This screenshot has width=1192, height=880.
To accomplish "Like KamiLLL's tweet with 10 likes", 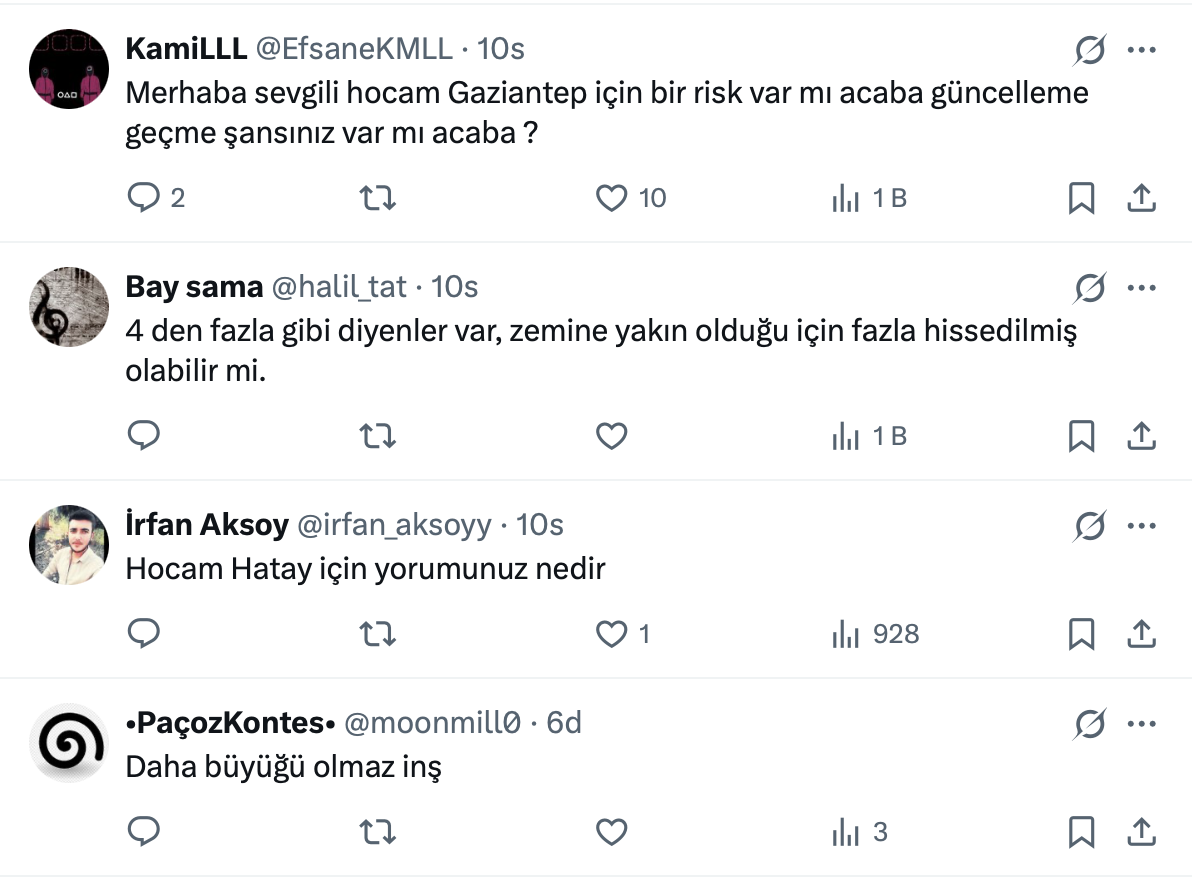I will coord(611,198).
